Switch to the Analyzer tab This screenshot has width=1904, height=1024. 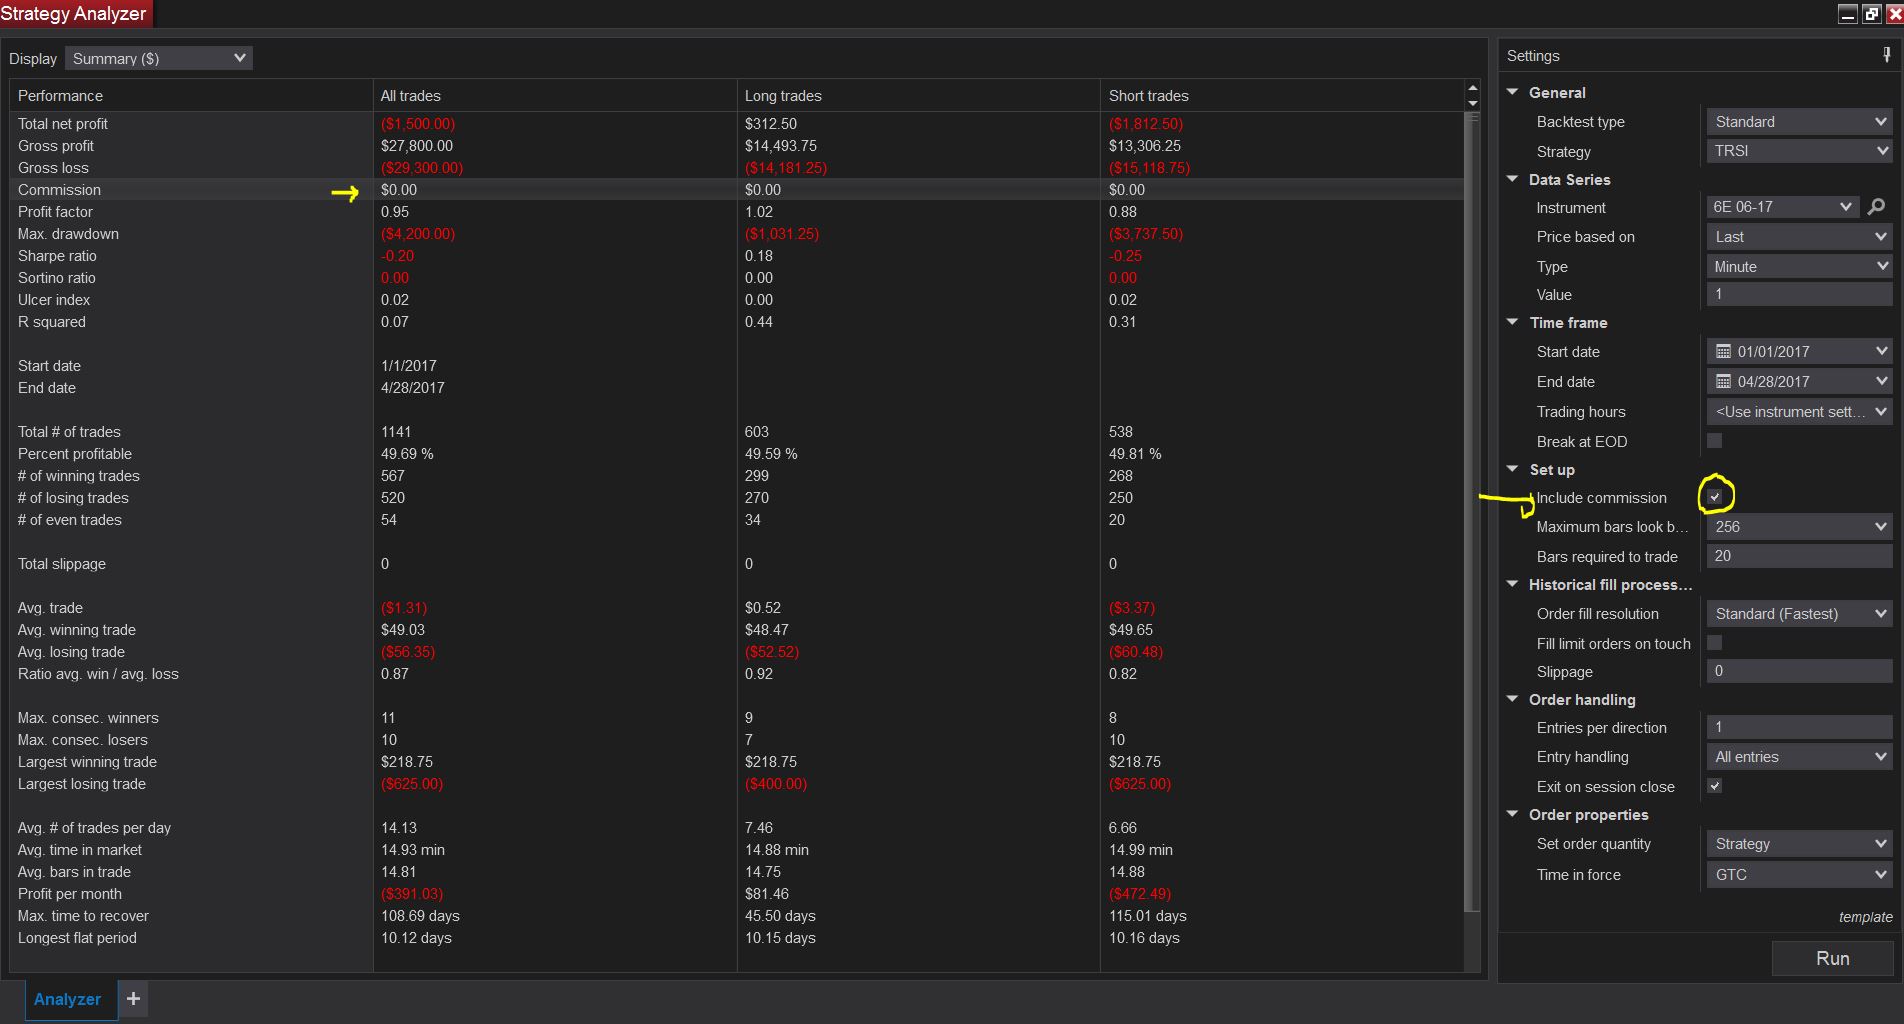pos(67,999)
